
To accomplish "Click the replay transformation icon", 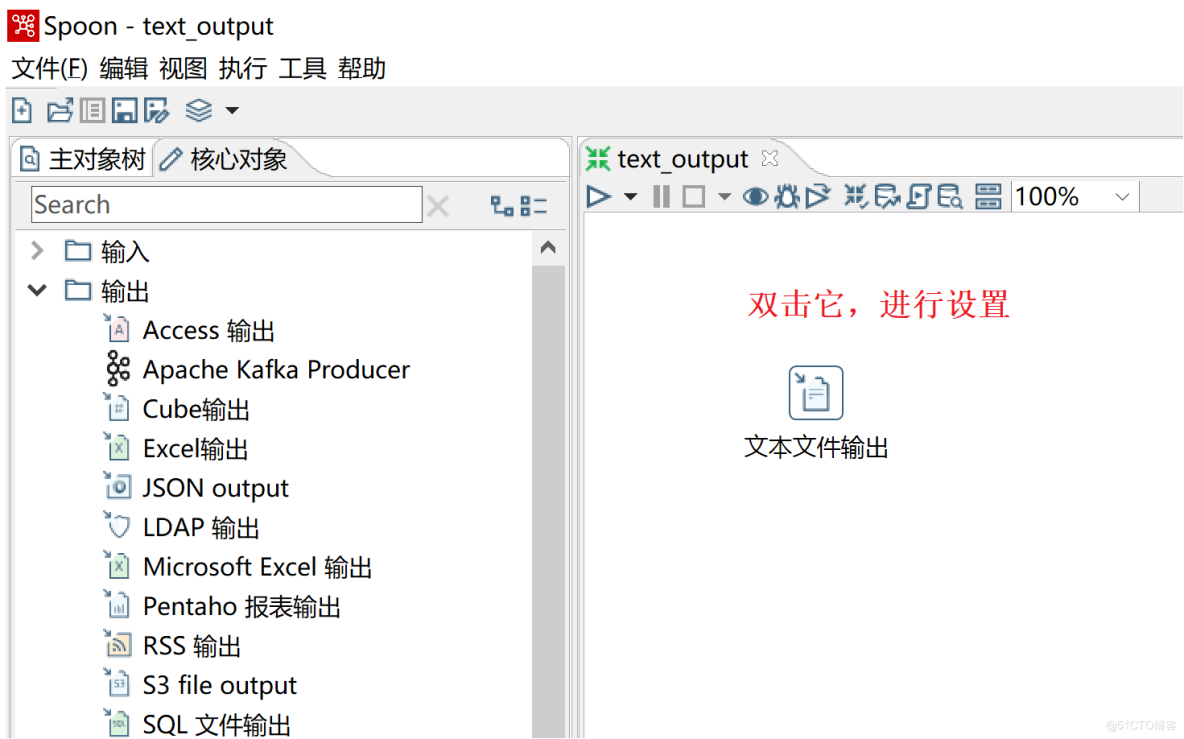I will 818,197.
